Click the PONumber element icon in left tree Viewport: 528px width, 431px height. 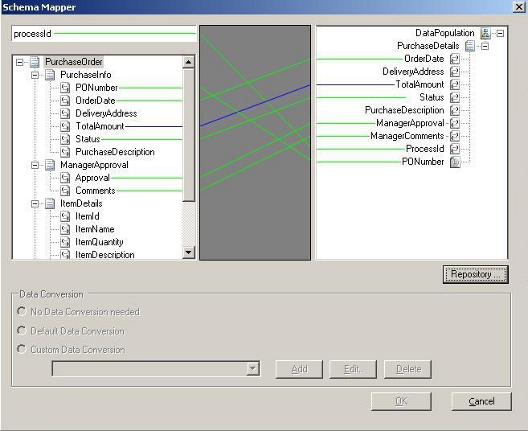click(65, 88)
